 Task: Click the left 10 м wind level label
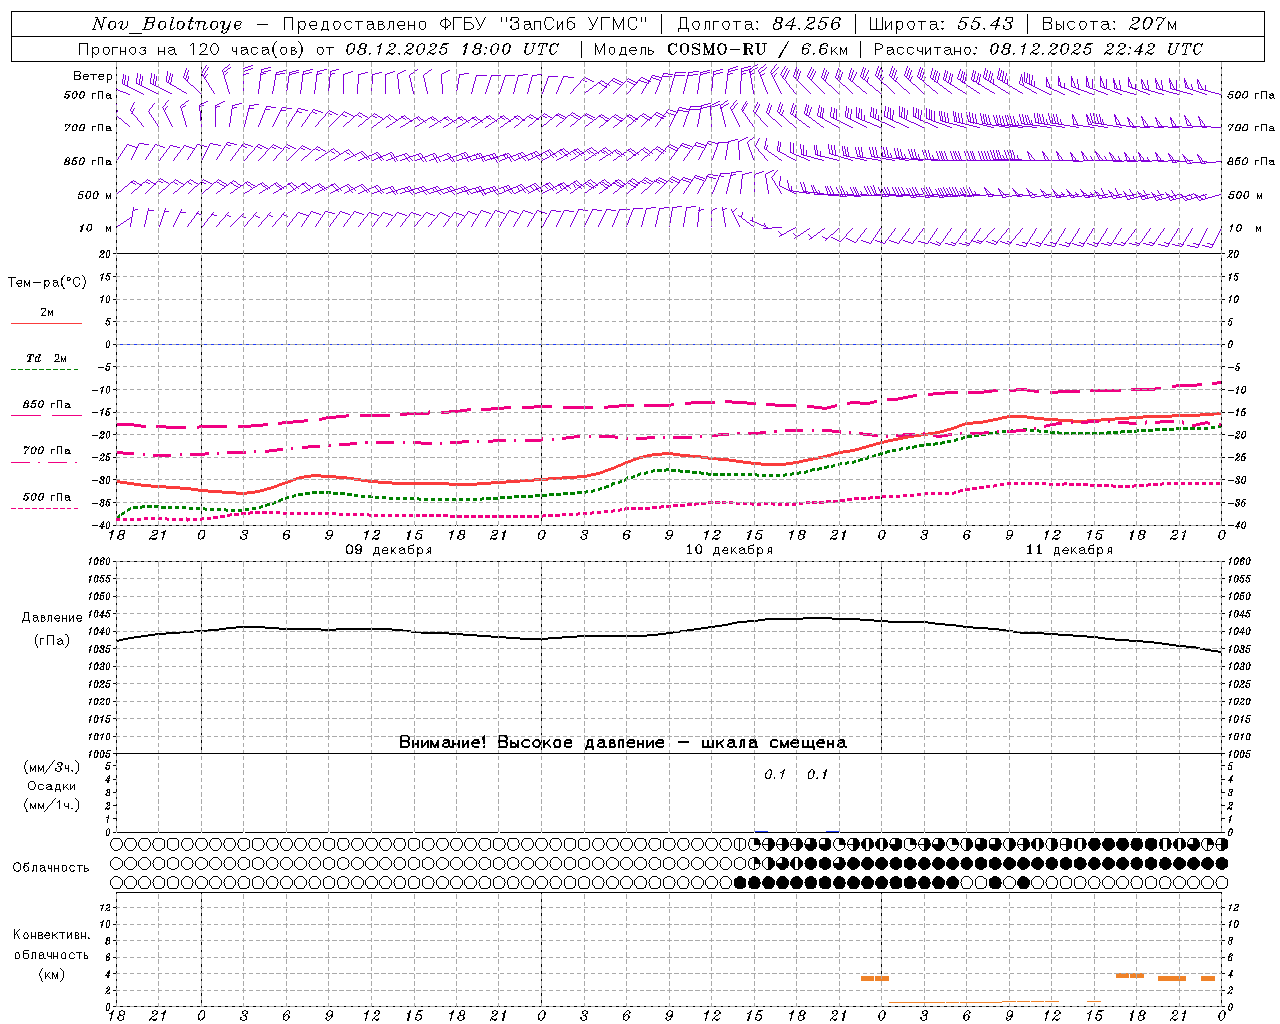click(96, 228)
